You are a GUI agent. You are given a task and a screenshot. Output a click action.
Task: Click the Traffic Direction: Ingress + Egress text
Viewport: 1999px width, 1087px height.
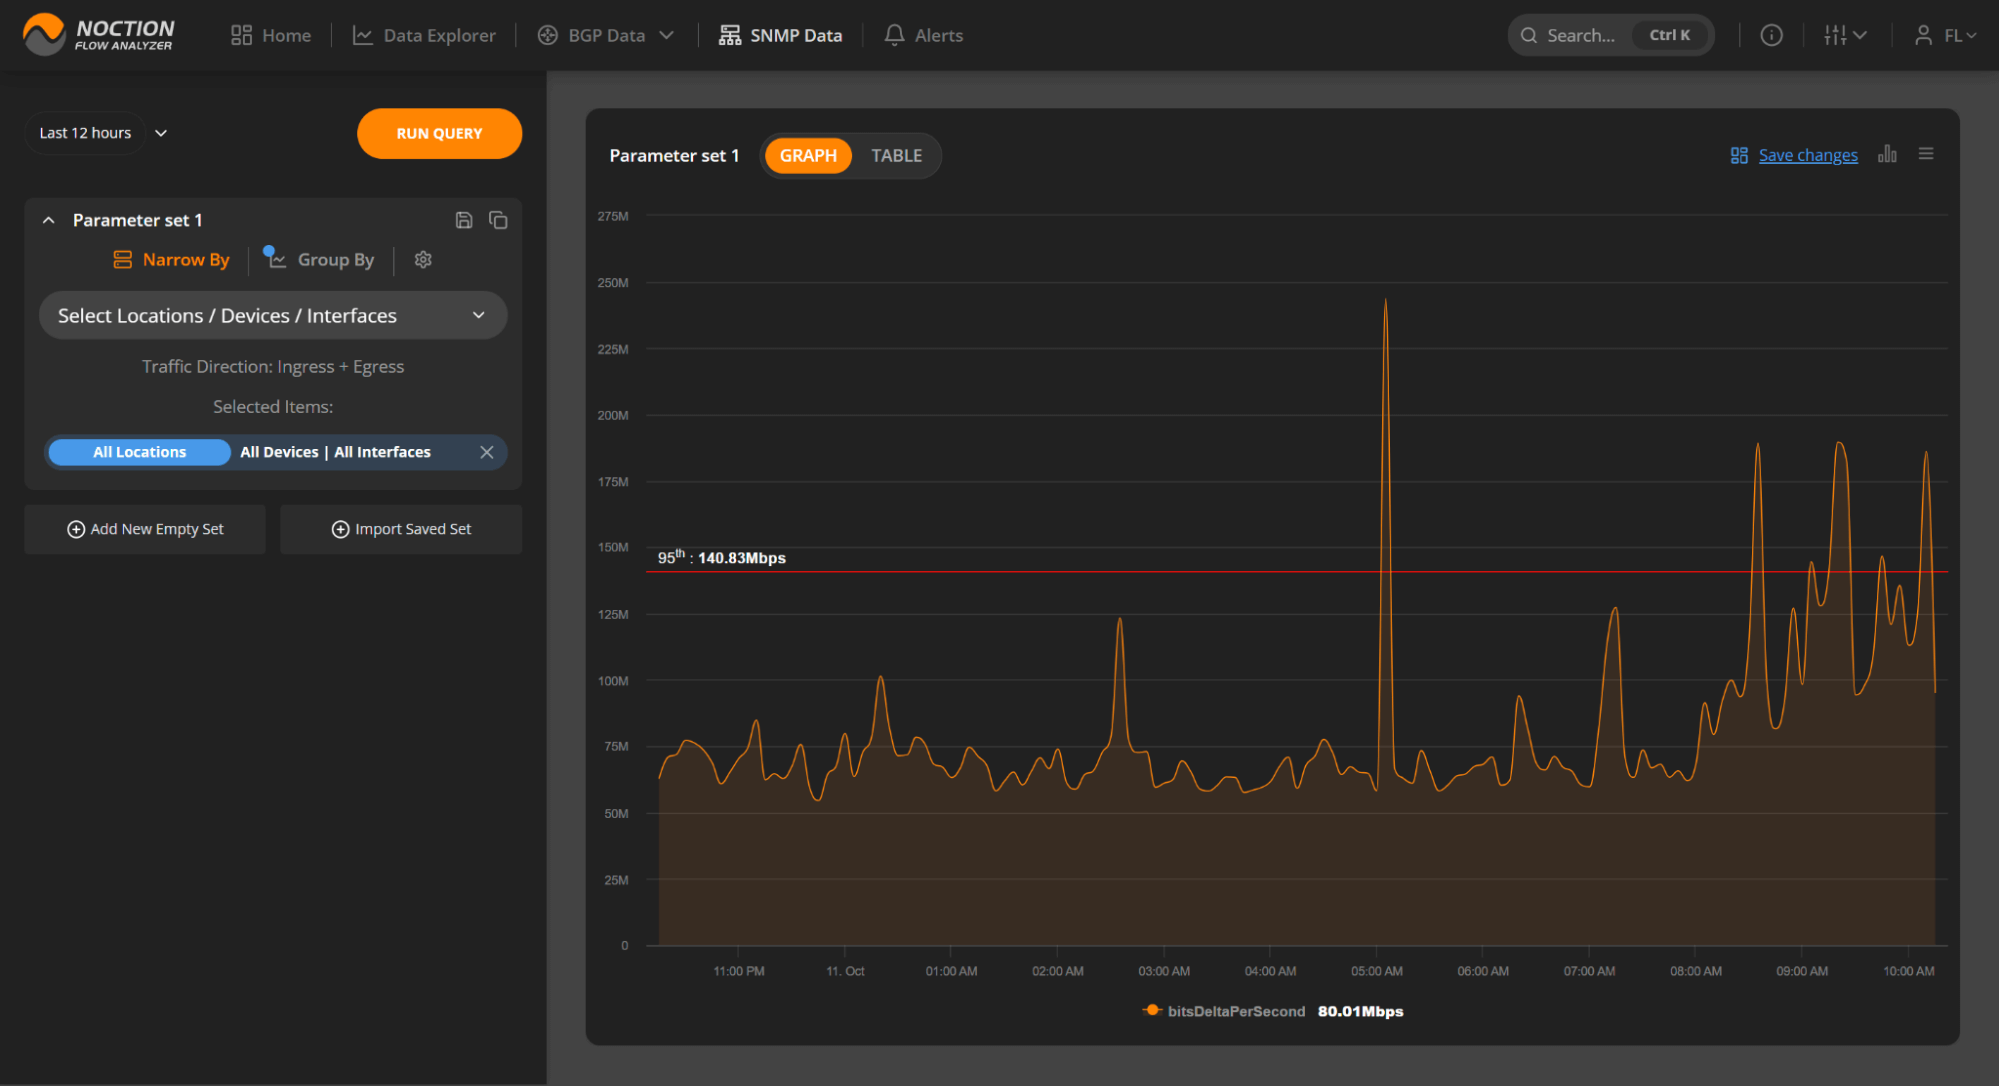click(x=273, y=366)
